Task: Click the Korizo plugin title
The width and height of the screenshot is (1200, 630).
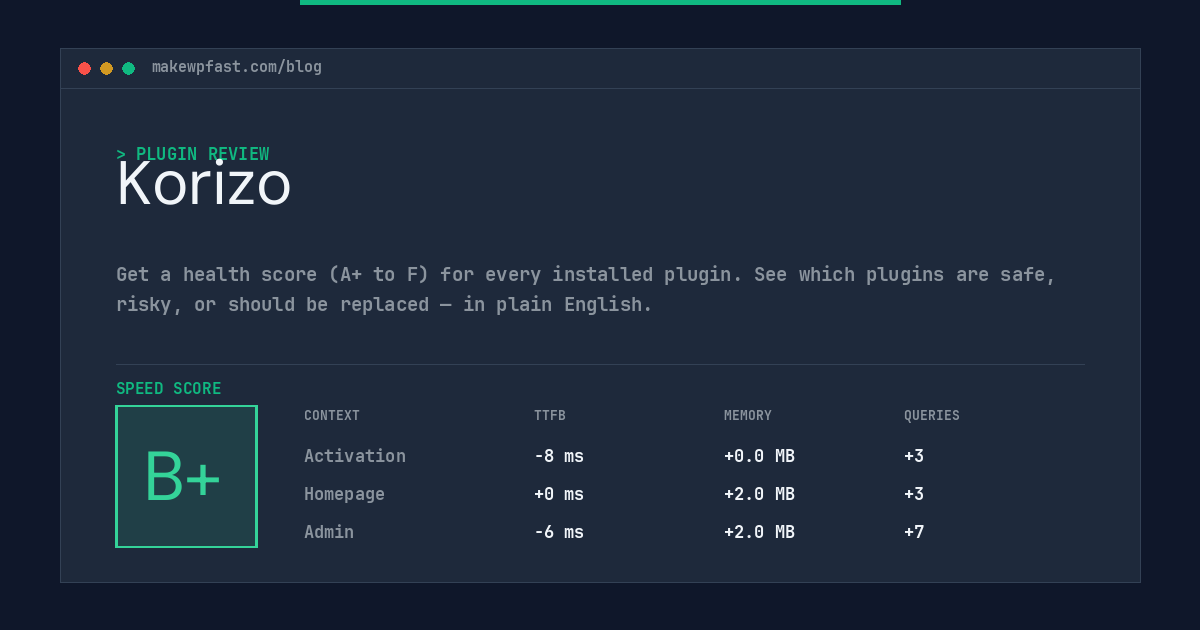Action: (204, 184)
